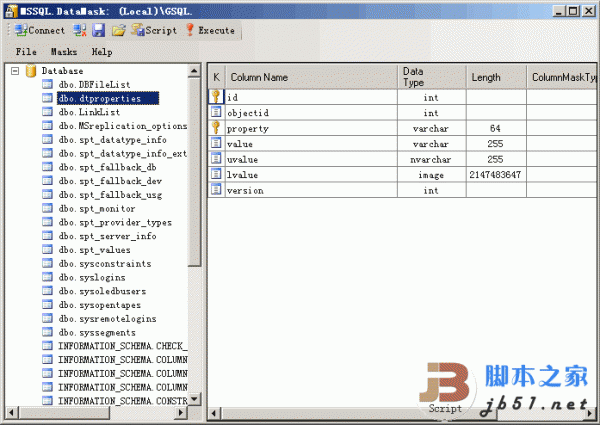The image size is (600, 425).
Task: Open the Masks menu
Action: (64, 52)
